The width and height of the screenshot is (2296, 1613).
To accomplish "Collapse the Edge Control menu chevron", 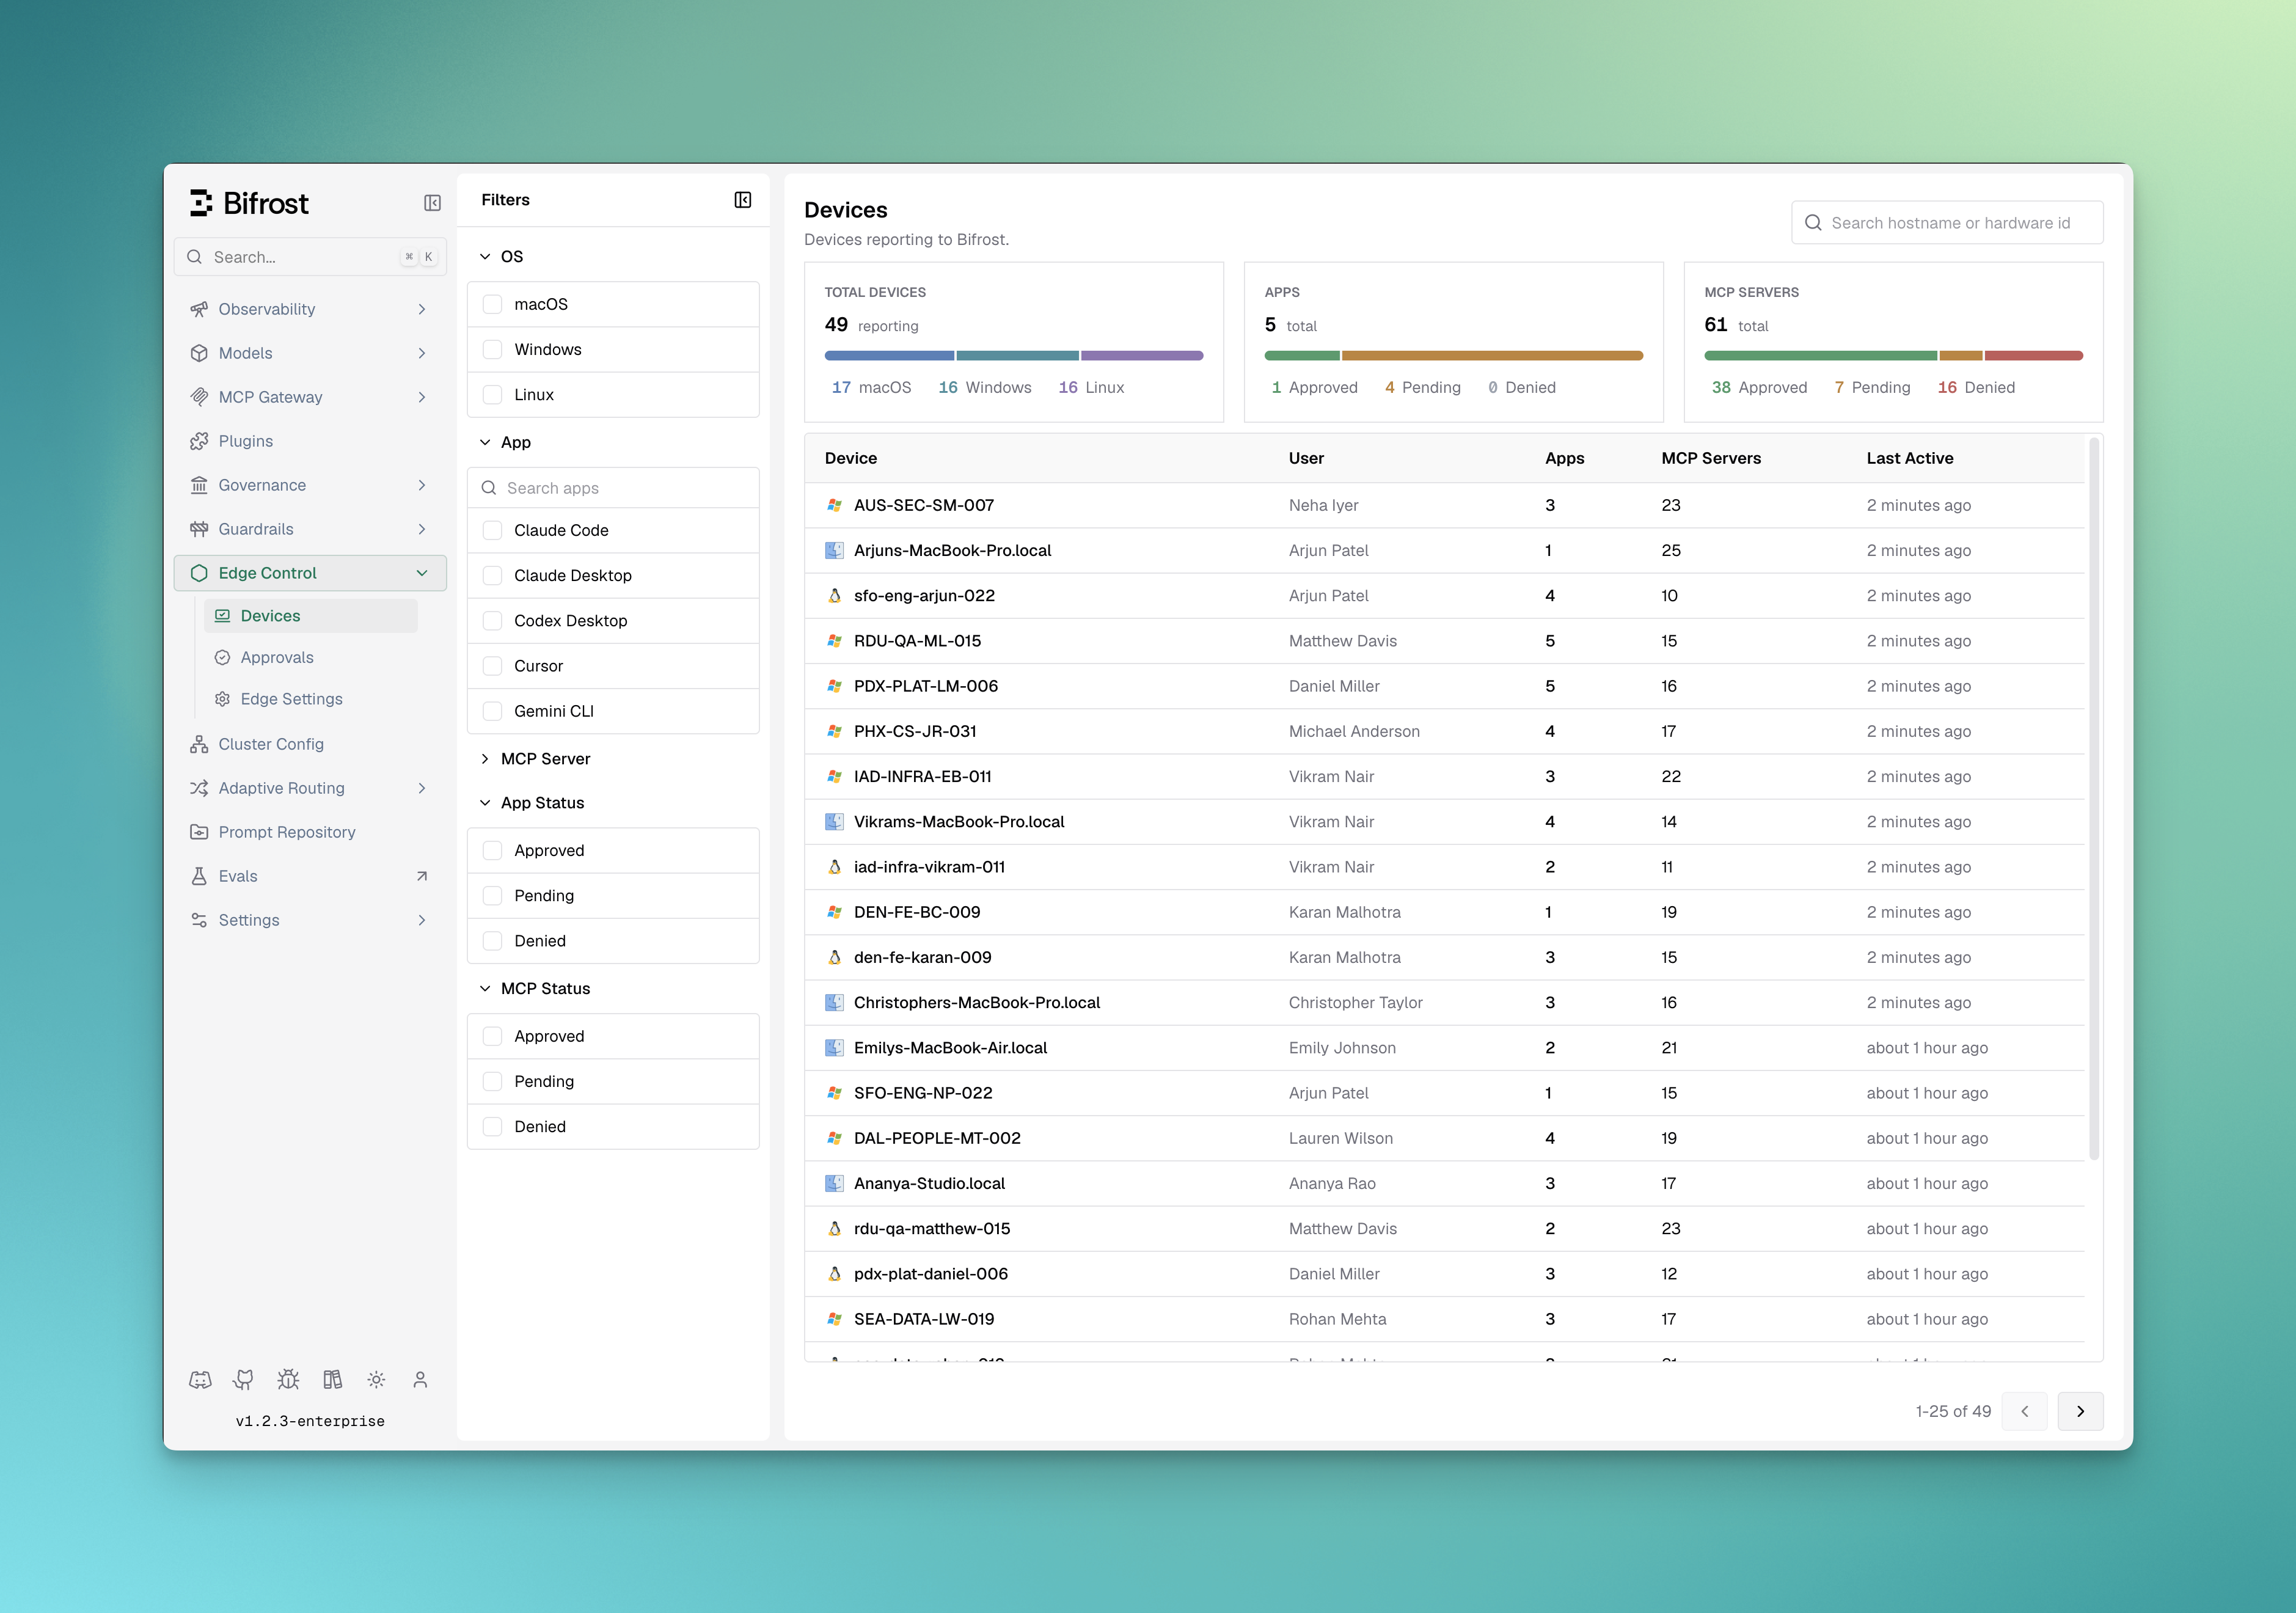I will (422, 573).
